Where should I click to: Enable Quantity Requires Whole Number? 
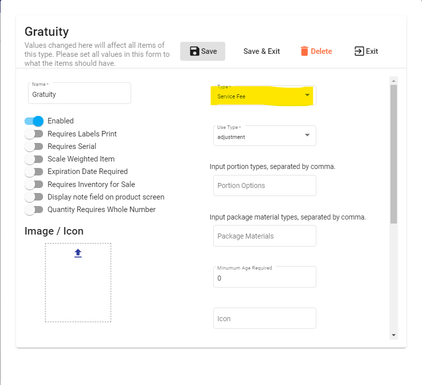(x=34, y=210)
